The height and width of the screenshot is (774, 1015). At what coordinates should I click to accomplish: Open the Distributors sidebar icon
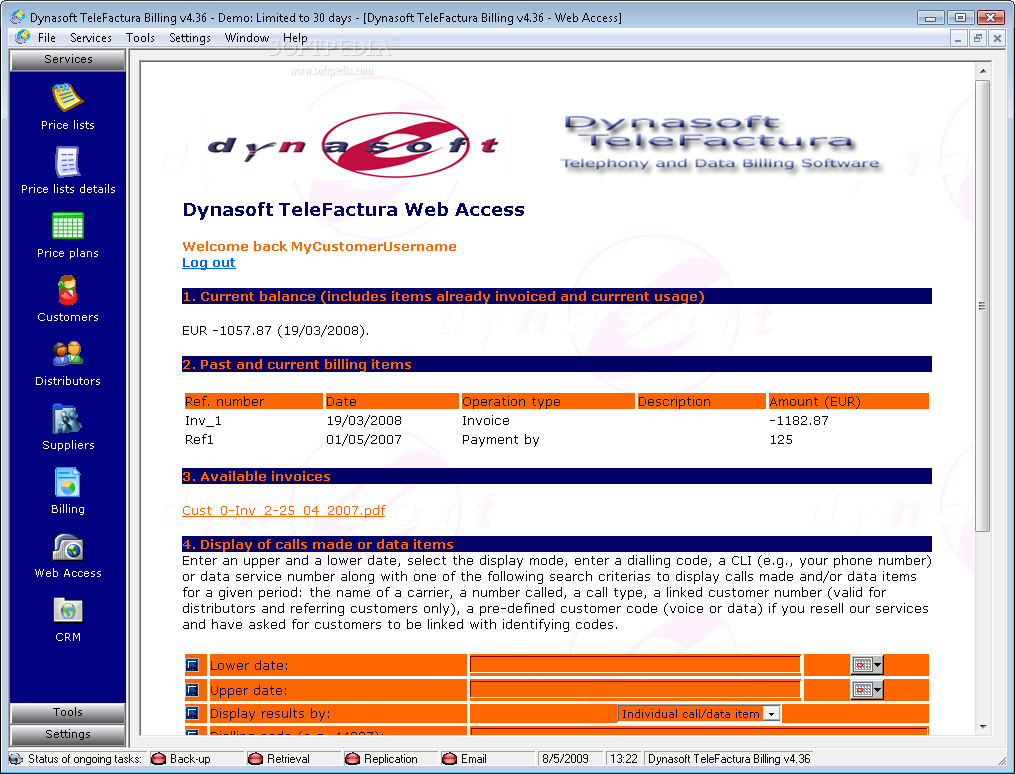[x=67, y=354]
